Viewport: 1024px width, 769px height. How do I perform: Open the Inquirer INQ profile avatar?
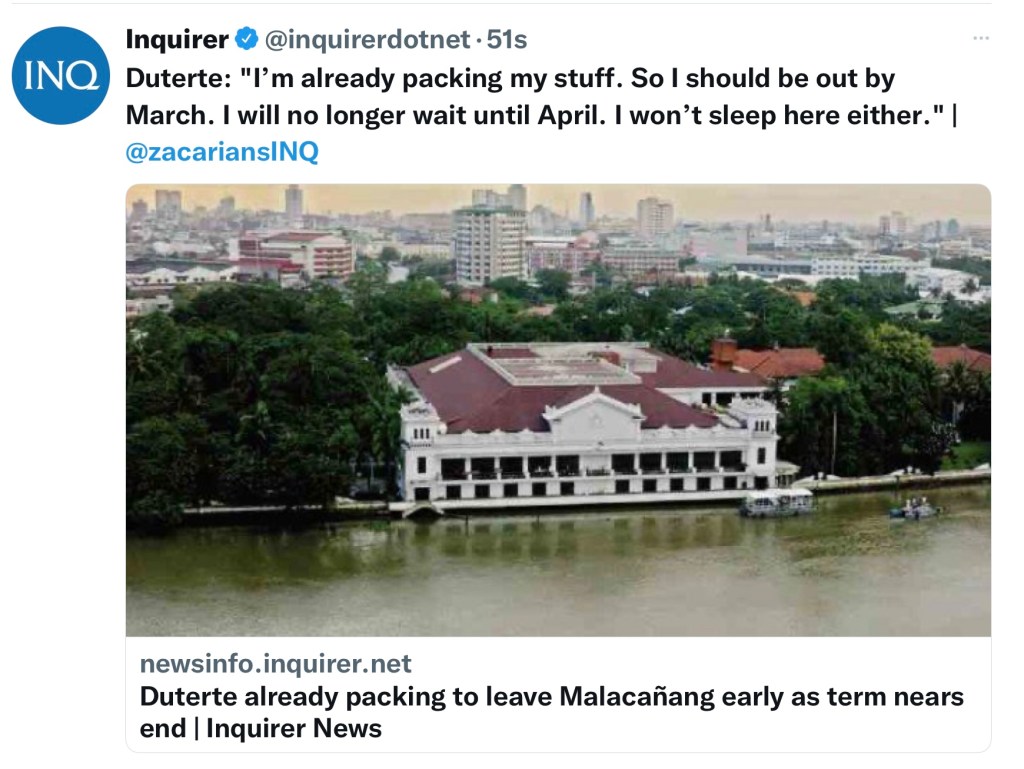coord(61,76)
